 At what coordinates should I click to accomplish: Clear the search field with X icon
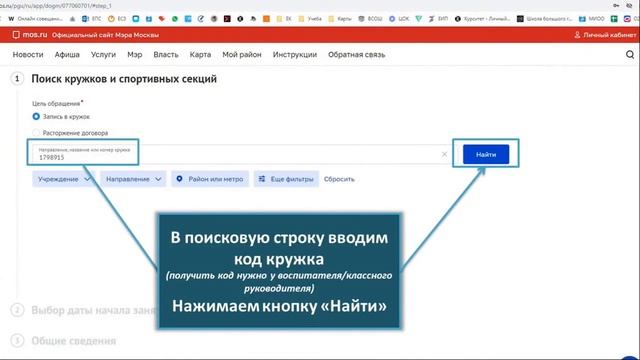click(x=444, y=154)
